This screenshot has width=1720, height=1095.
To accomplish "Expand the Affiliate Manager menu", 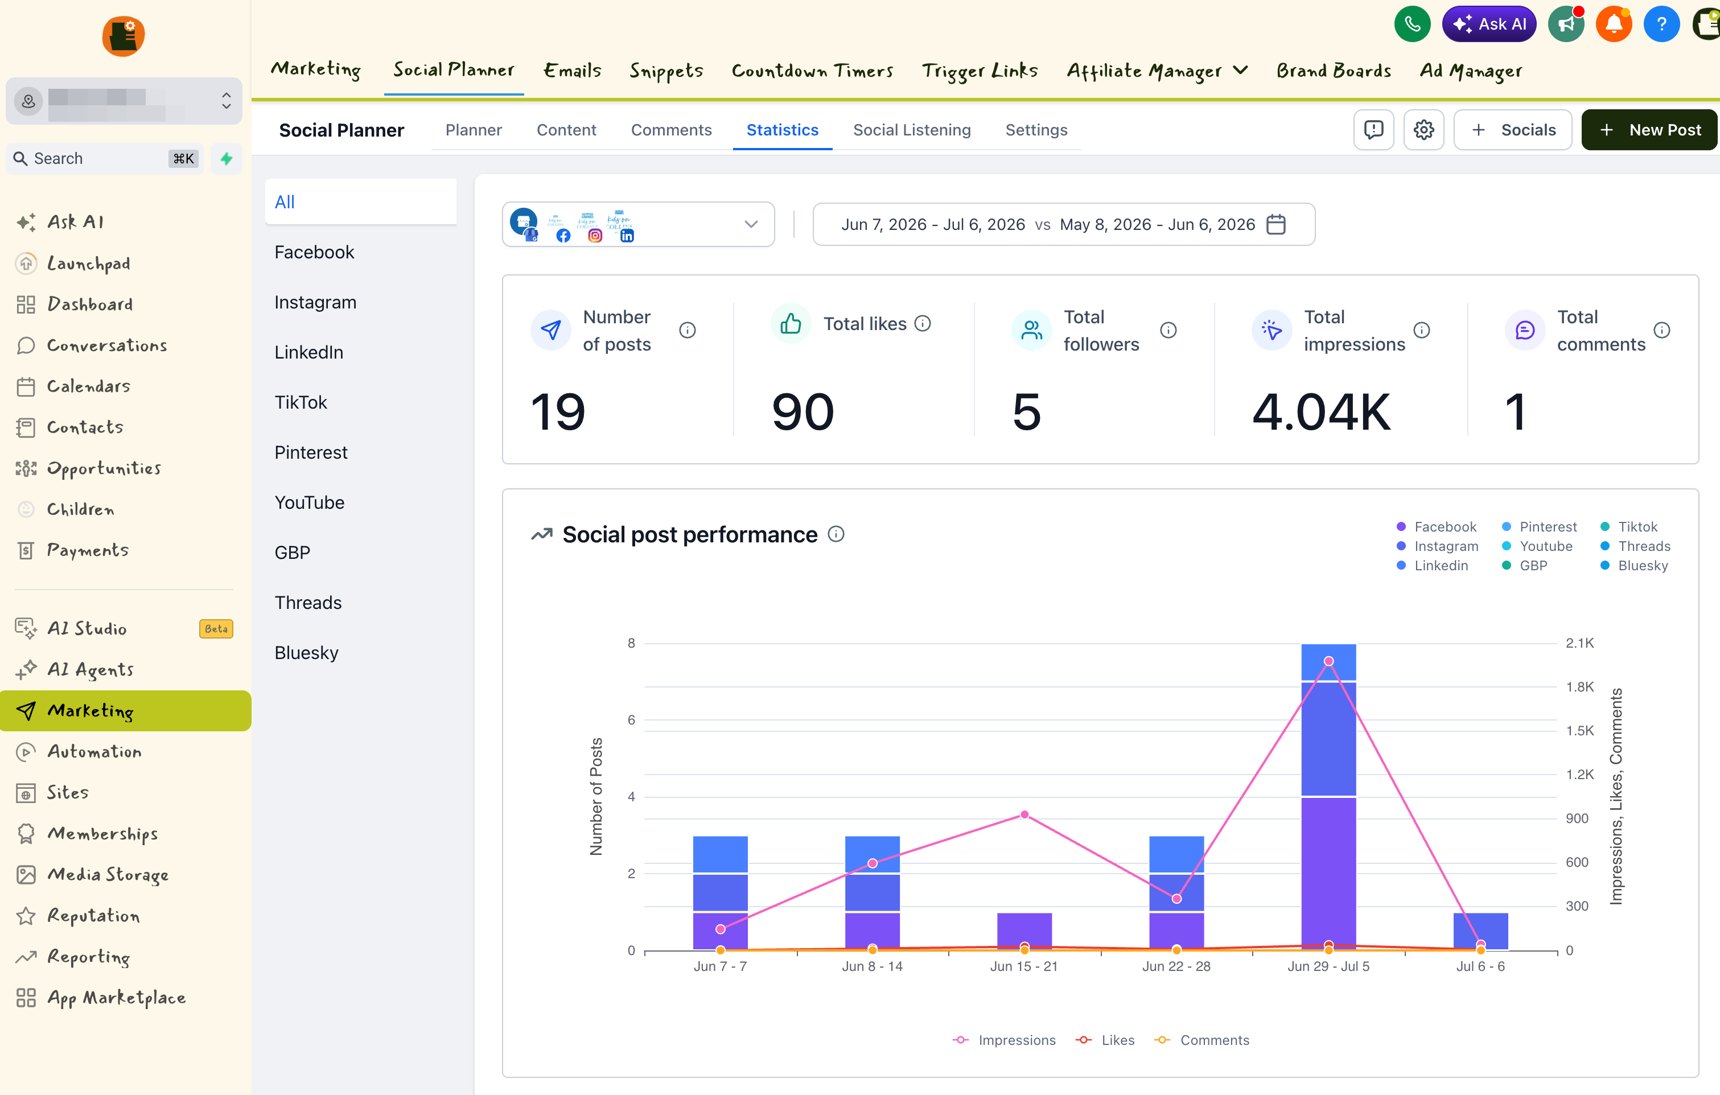I will pyautogui.click(x=1157, y=71).
